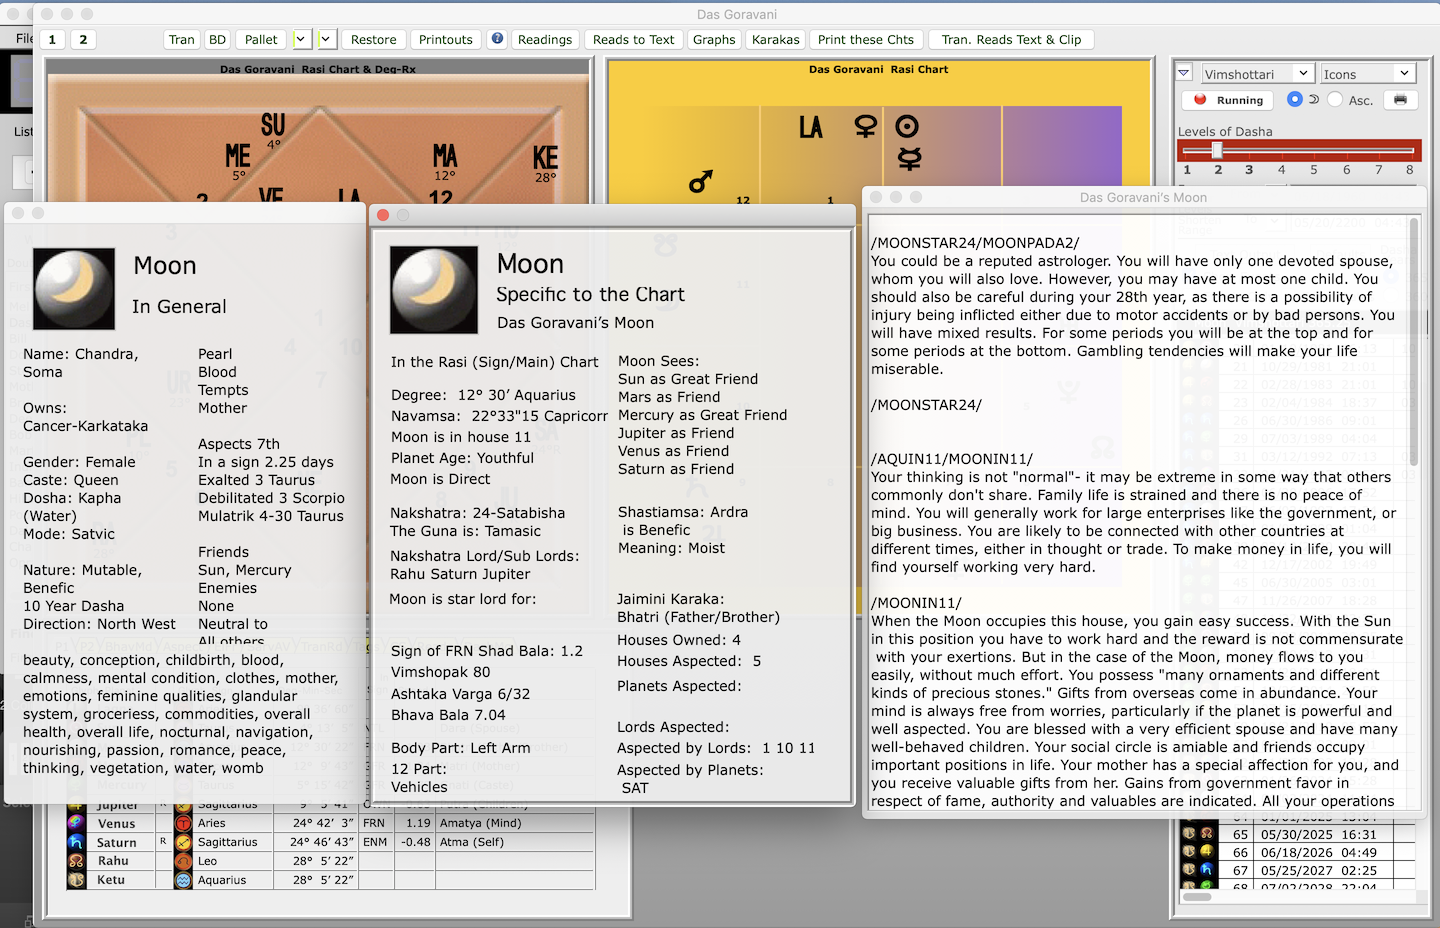This screenshot has width=1440, height=928.
Task: Open the Icons display dropdown
Action: (x=1366, y=74)
